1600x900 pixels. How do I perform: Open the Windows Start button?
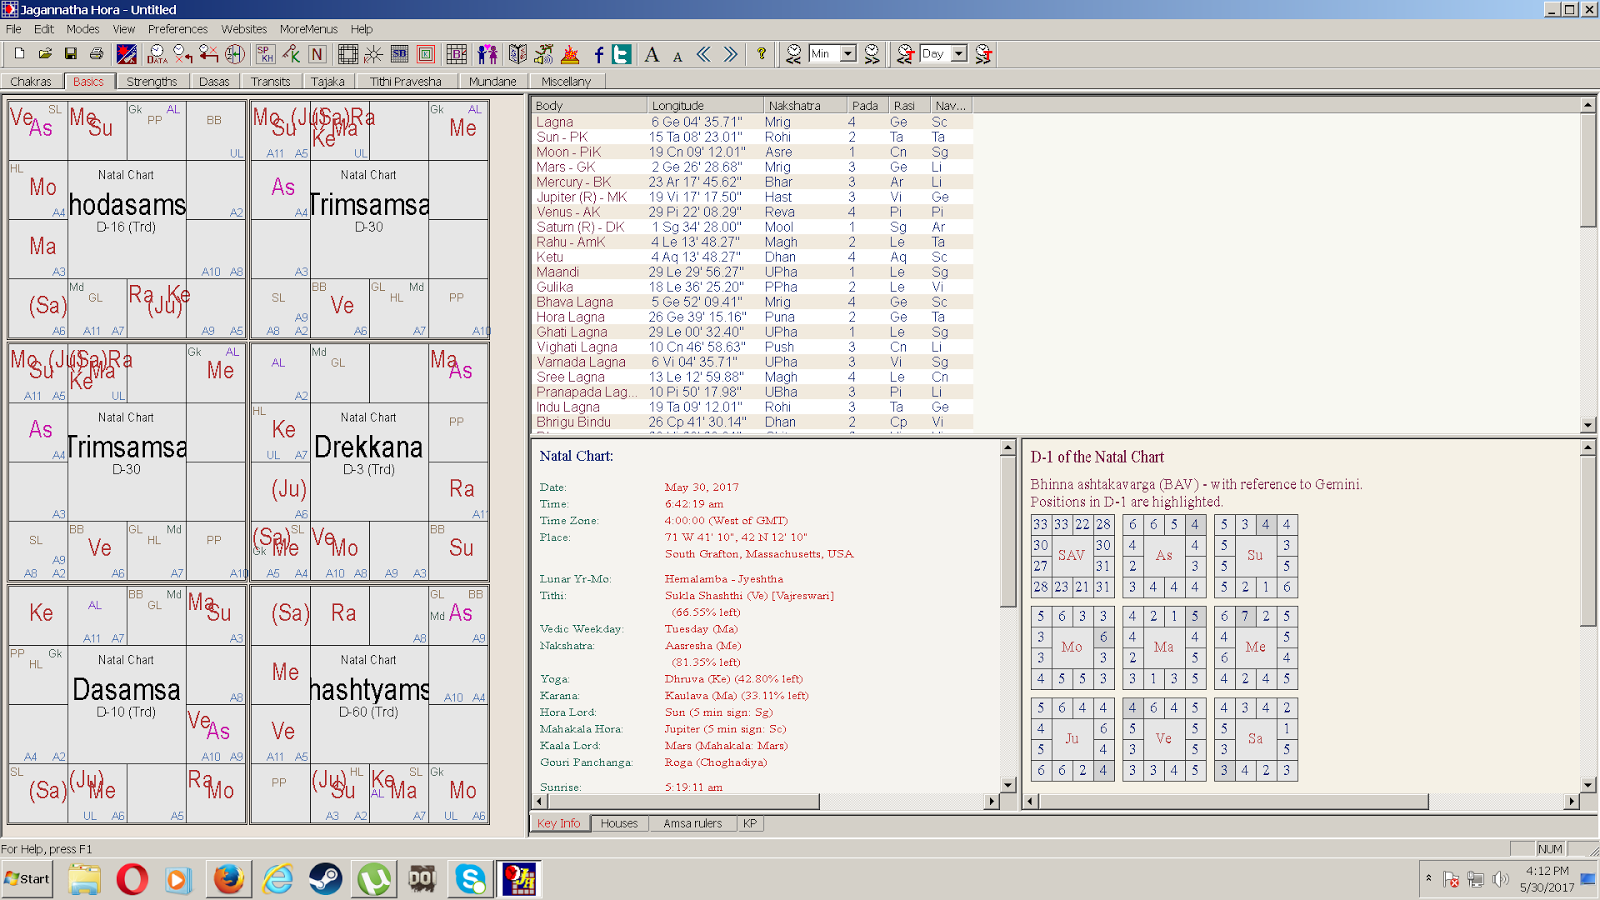[x=27, y=879]
